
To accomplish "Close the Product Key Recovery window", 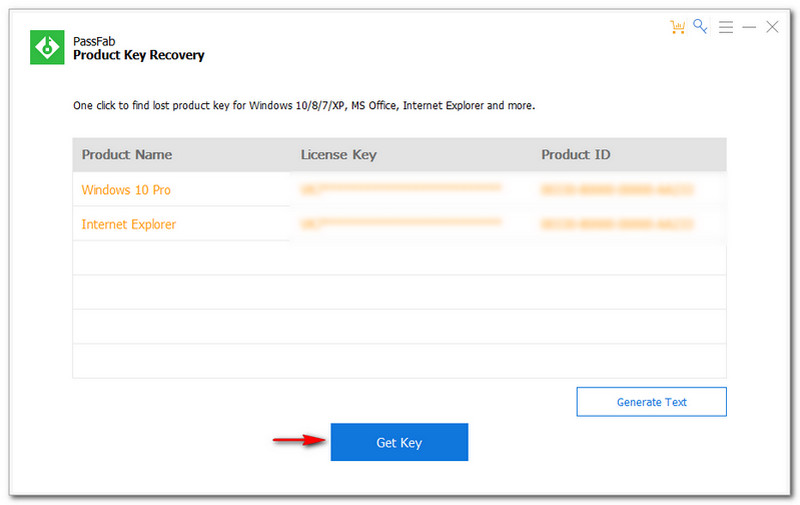I will click(772, 27).
